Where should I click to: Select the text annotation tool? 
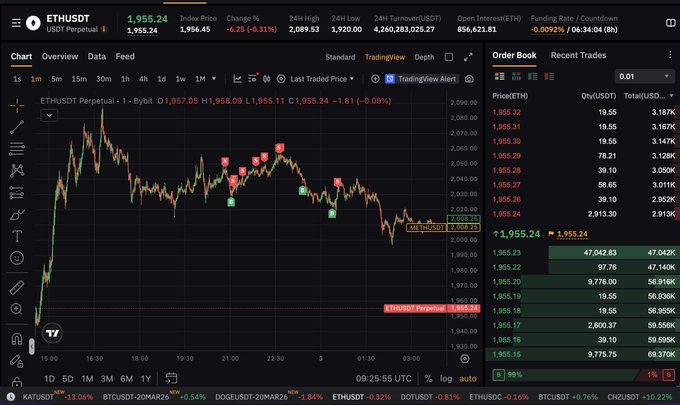click(16, 236)
